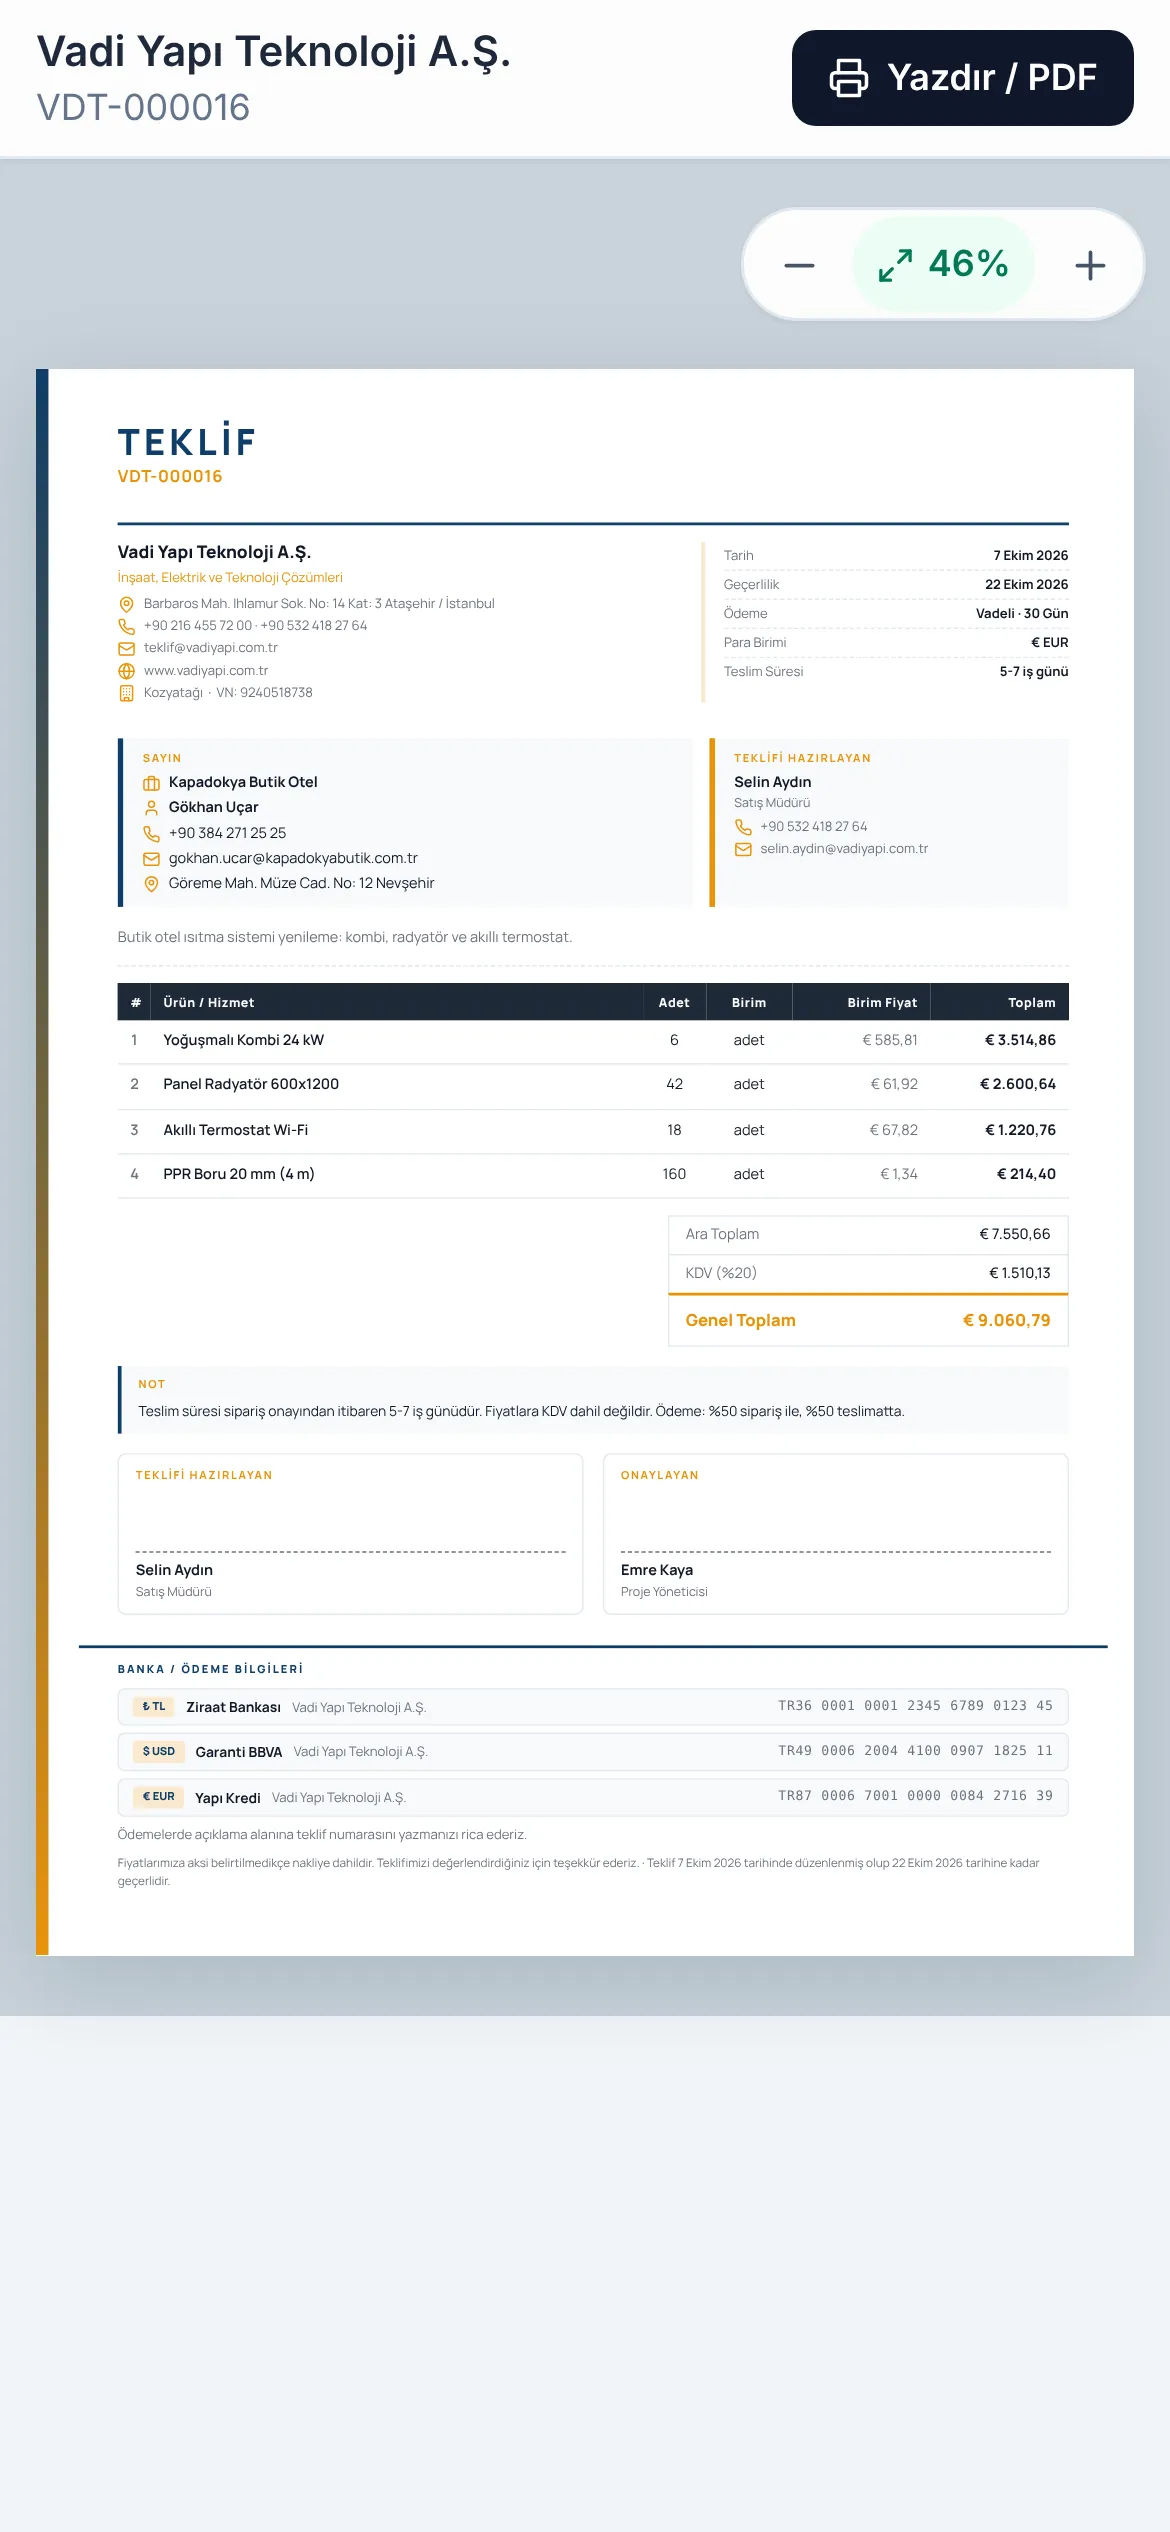Select the Akıllı Termostat Wi-Fi item name

tap(236, 1130)
